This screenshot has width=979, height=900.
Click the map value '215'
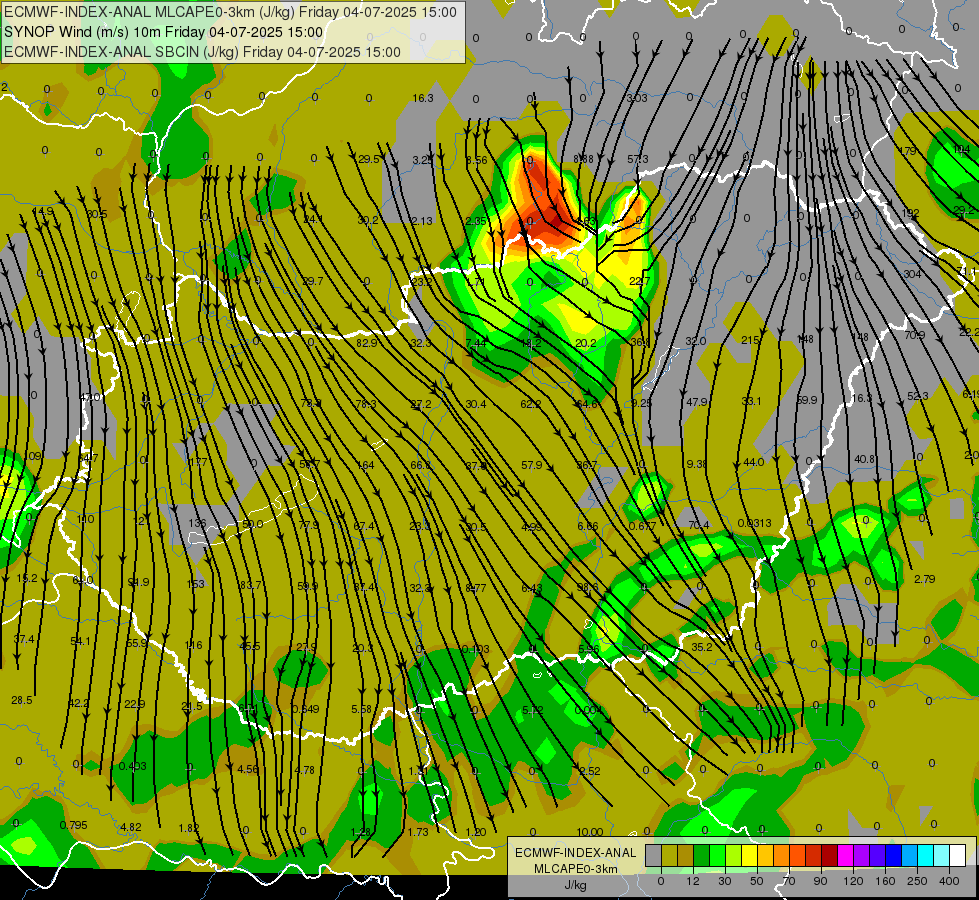point(750,340)
